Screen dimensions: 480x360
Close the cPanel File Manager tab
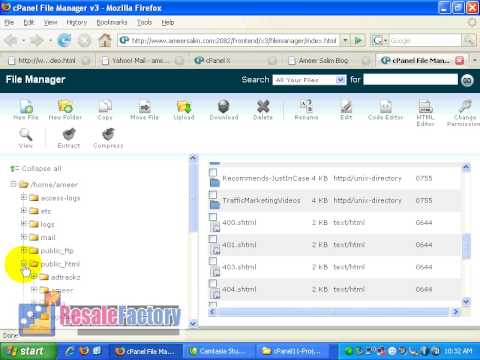[x=460, y=60]
